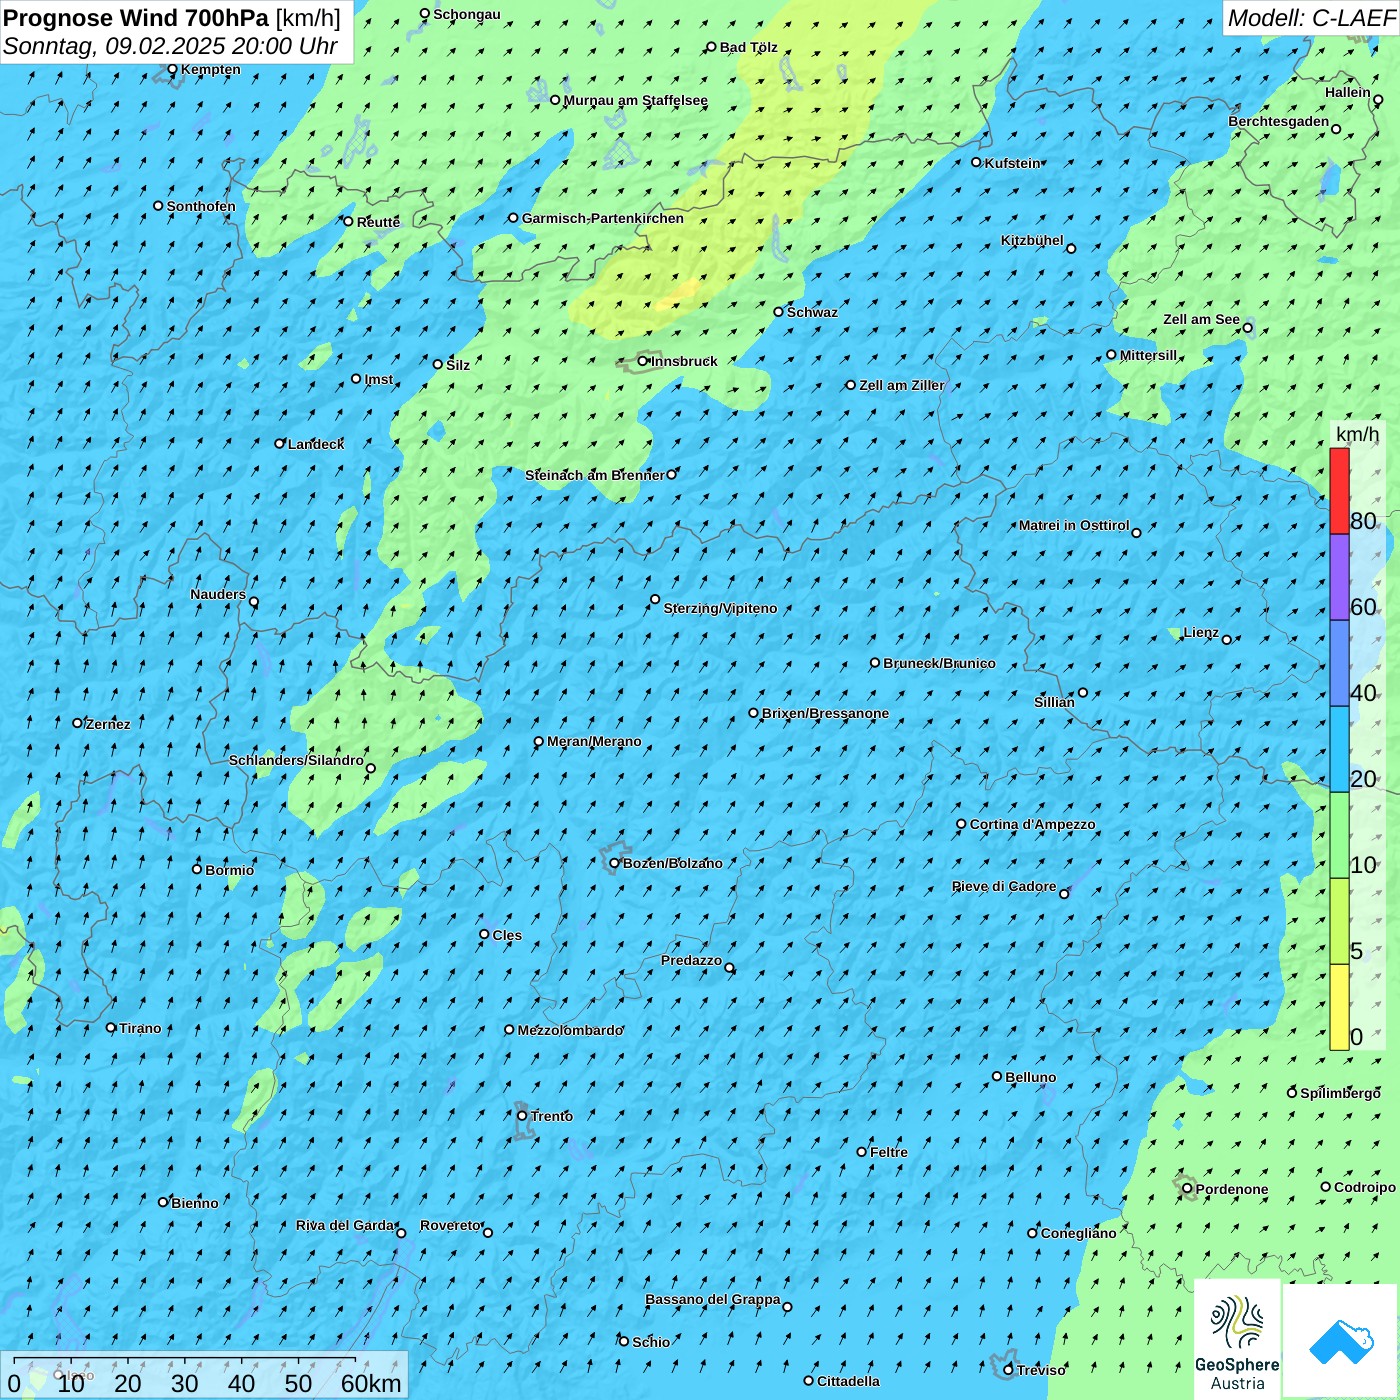The height and width of the screenshot is (1400, 1400).
Task: Click the 'Brixen/Bressanone' label
Action: (x=825, y=713)
